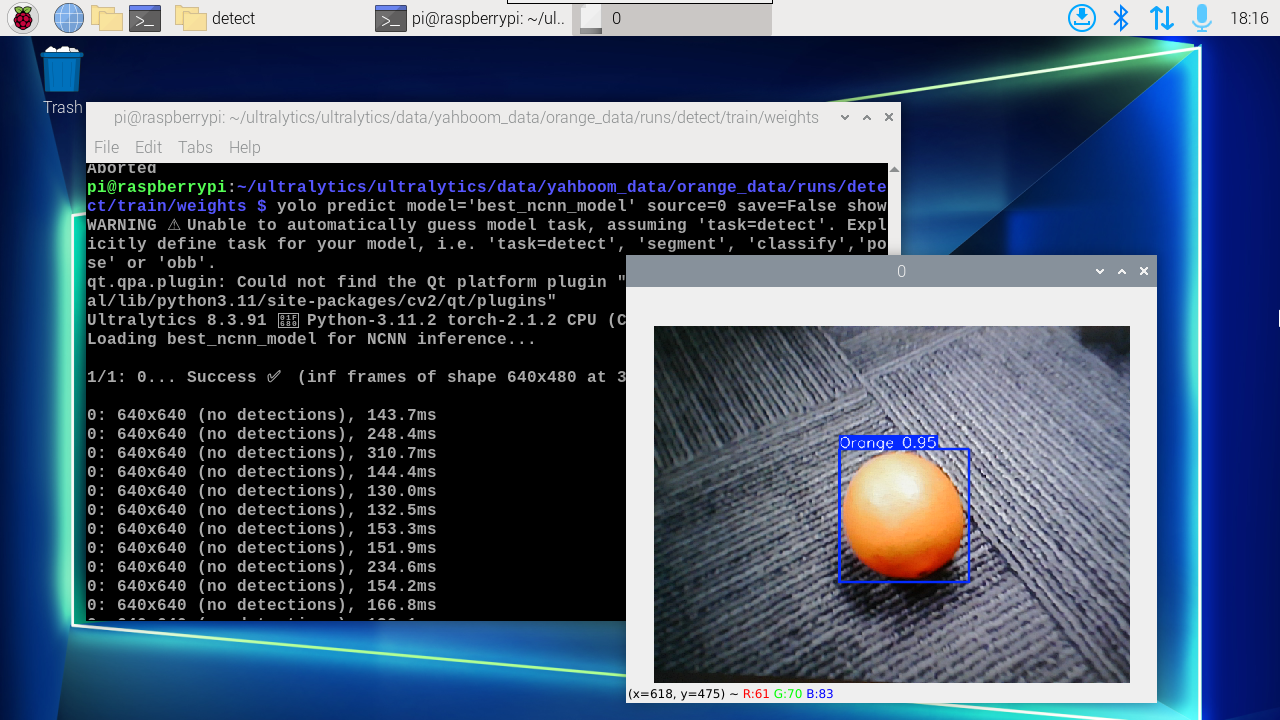Minimize the terminal window
The image size is (1280, 720).
pos(845,117)
